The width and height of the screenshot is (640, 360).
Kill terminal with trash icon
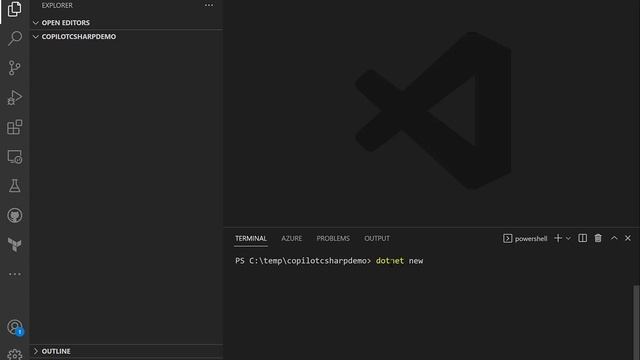[598, 238]
